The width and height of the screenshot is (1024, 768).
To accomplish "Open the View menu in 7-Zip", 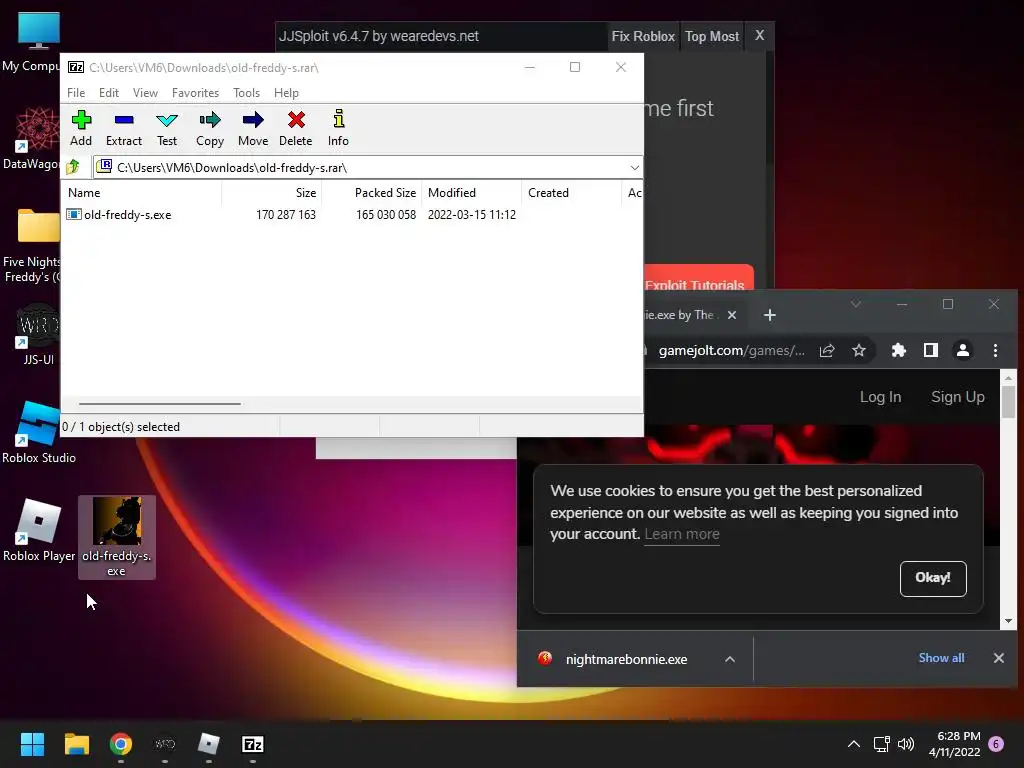I will pyautogui.click(x=145, y=93).
